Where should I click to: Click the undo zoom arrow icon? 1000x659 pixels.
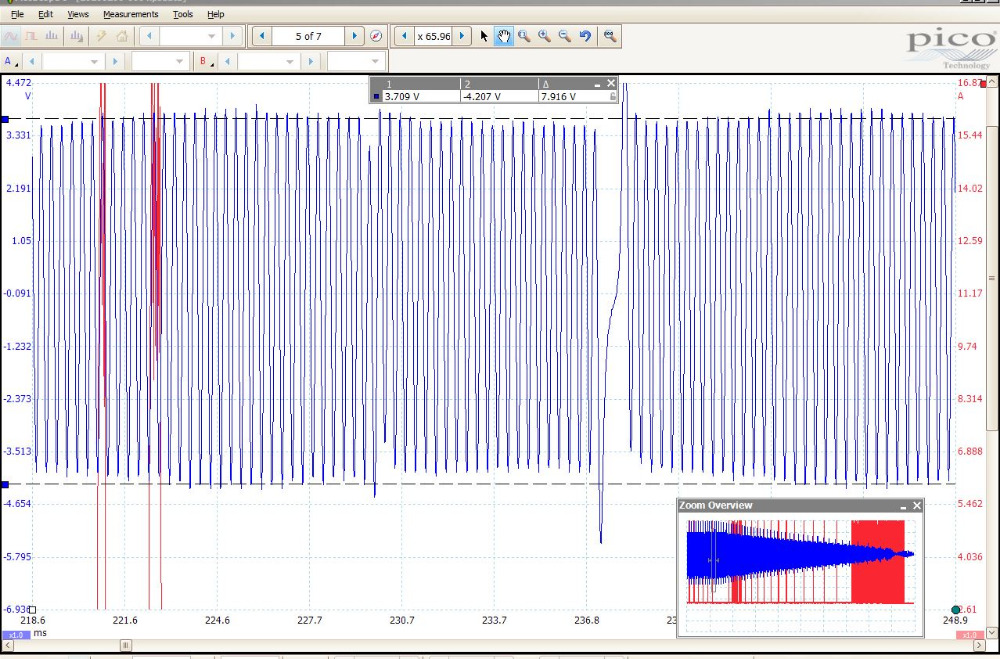click(x=586, y=36)
